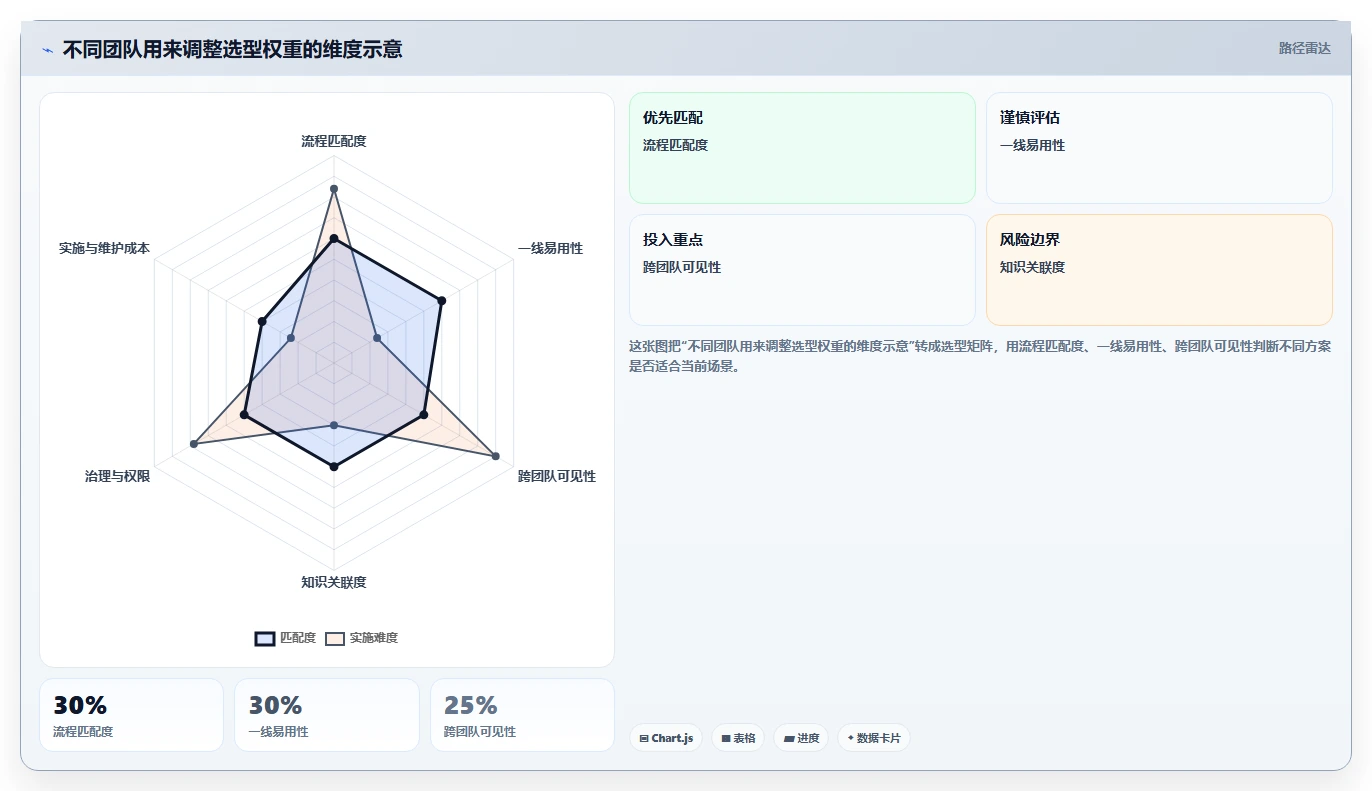Screen dimensions: 1372x791
Task: Click the 实施与维护成本 radar axis label
Action: click(x=105, y=248)
